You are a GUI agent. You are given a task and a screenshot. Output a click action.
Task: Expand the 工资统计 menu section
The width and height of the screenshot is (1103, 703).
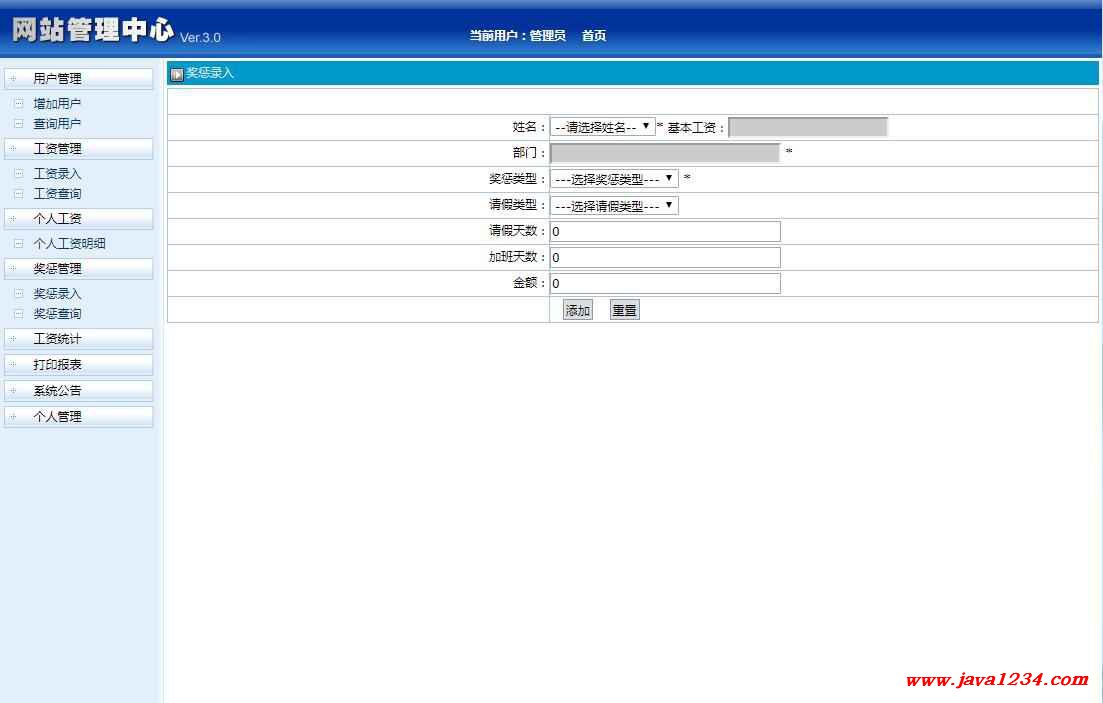(78, 338)
